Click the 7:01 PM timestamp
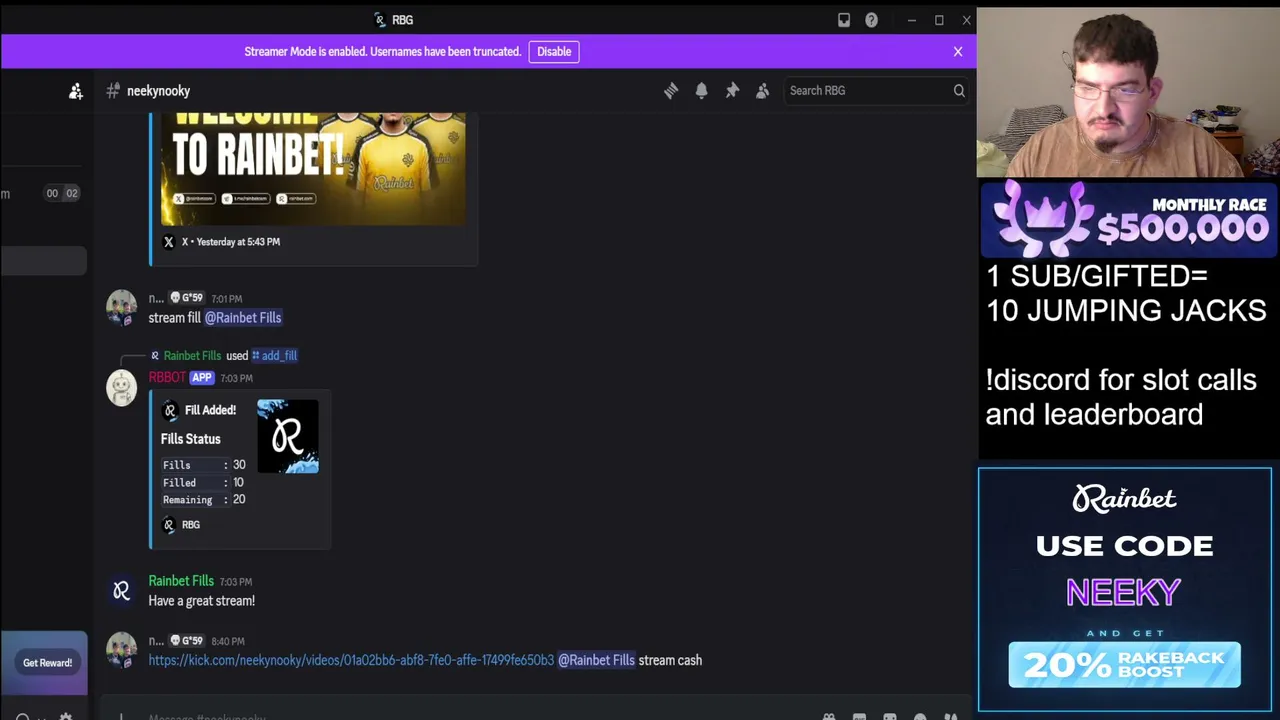Image resolution: width=1280 pixels, height=720 pixels. [226, 299]
